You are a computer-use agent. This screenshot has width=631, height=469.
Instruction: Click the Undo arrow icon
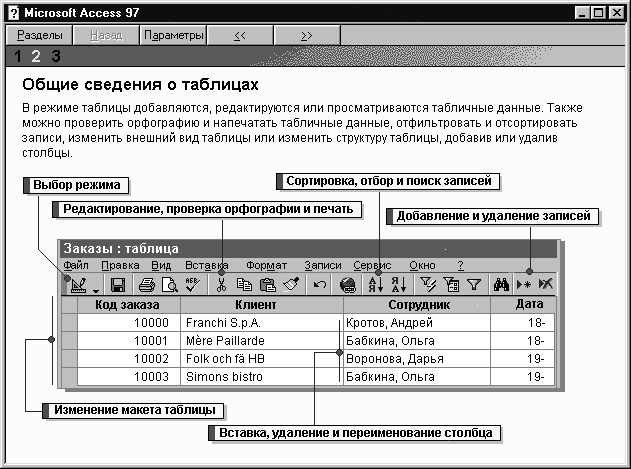click(320, 285)
